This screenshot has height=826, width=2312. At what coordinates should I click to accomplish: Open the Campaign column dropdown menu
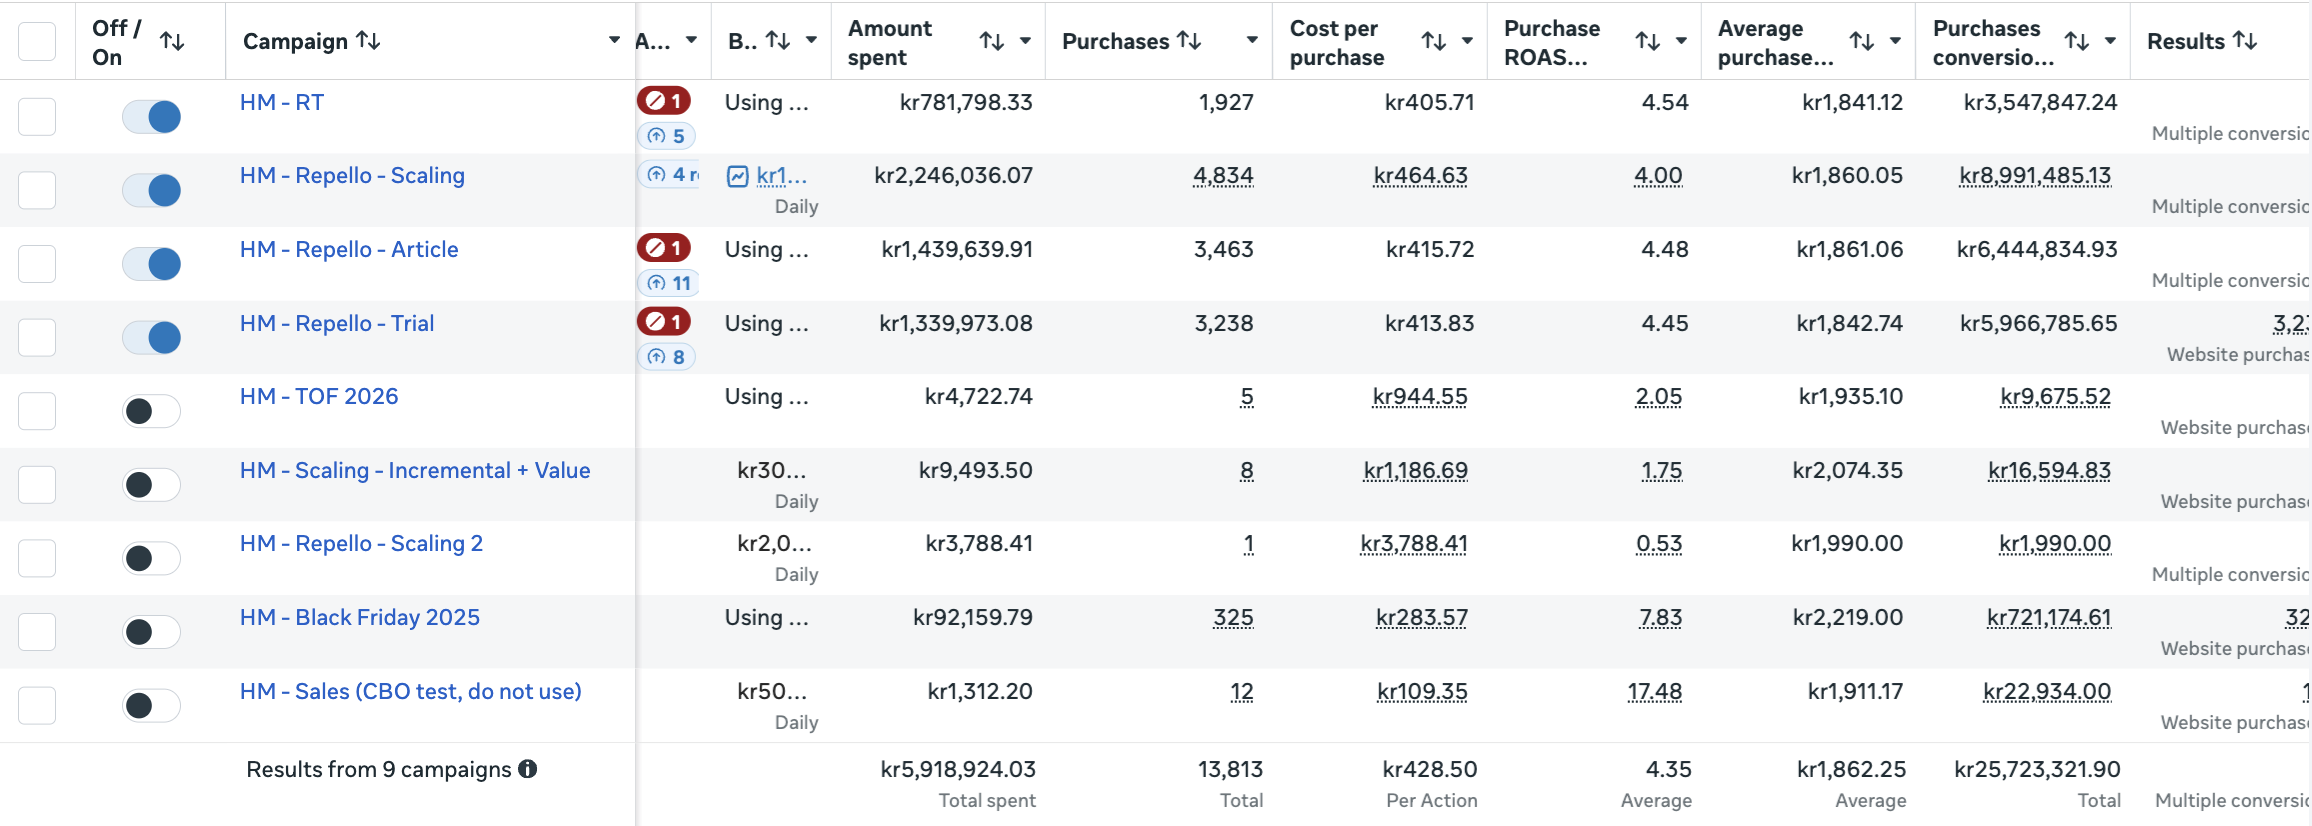coord(614,41)
